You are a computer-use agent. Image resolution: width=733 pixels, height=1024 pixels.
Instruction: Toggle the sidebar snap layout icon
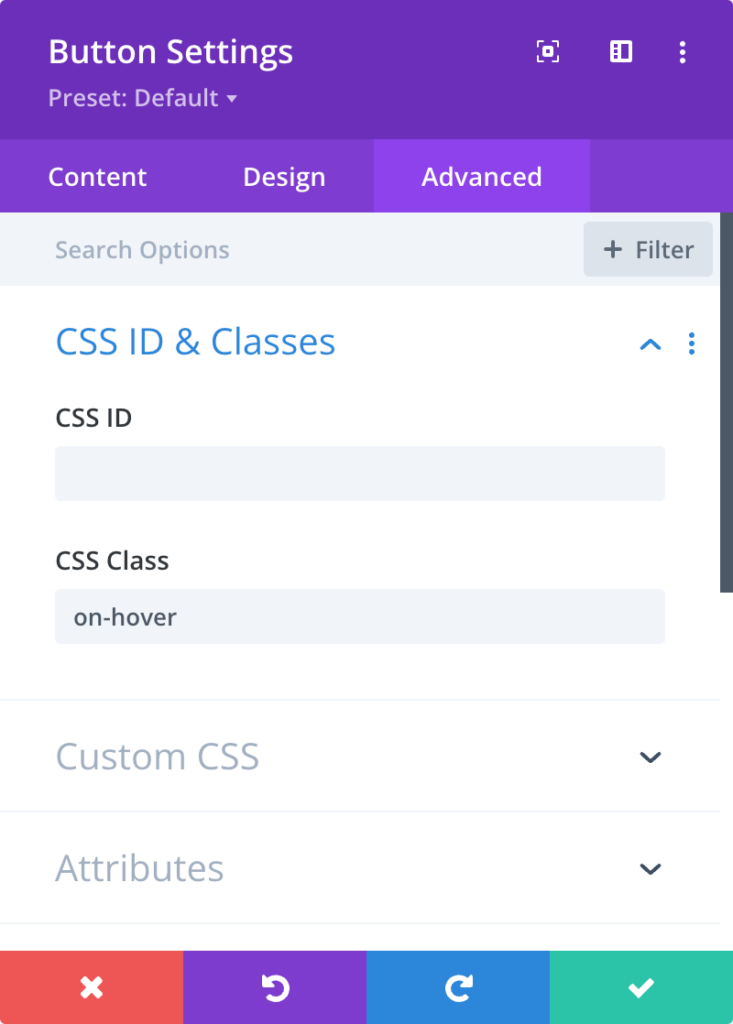click(621, 52)
